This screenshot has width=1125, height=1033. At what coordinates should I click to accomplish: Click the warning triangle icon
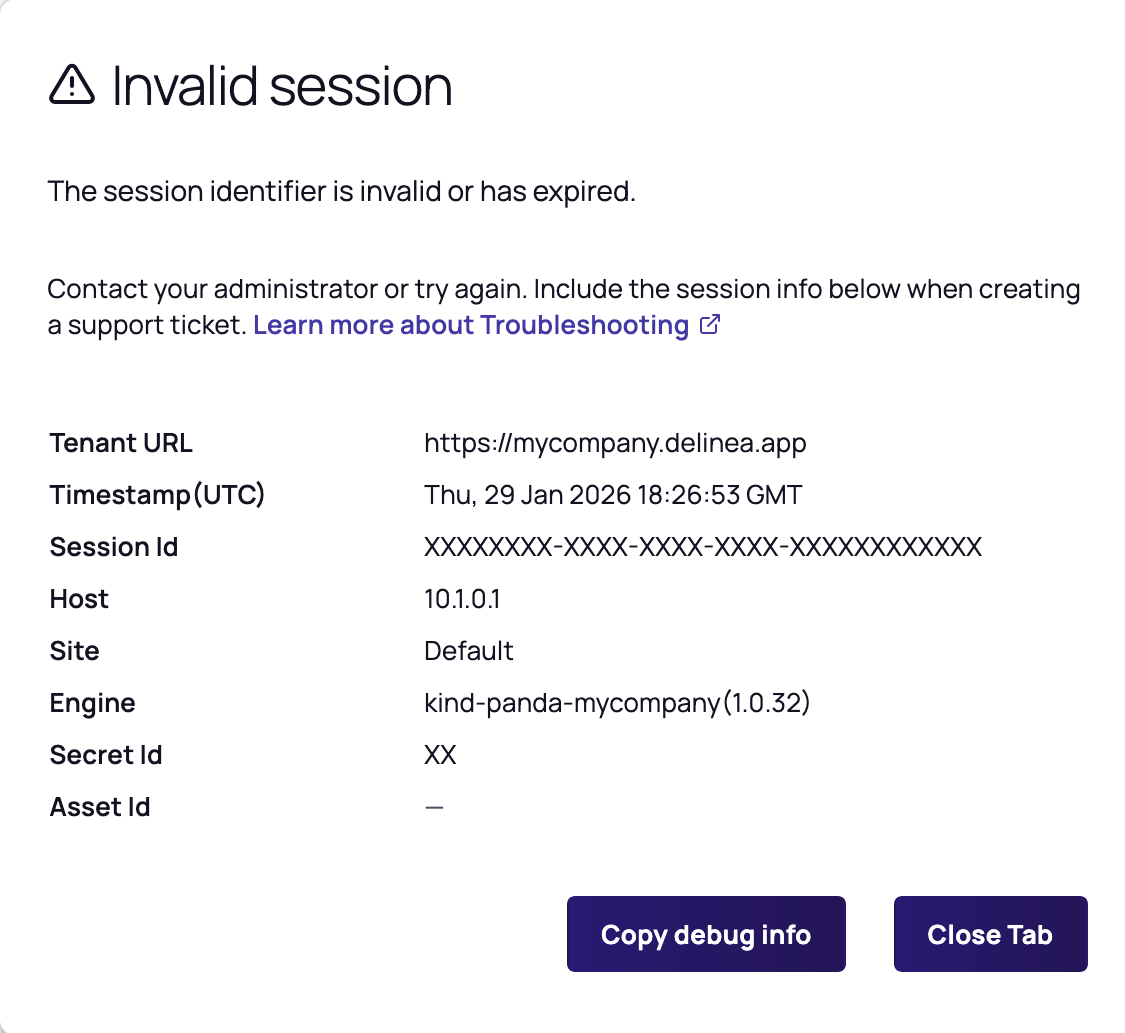pos(72,84)
